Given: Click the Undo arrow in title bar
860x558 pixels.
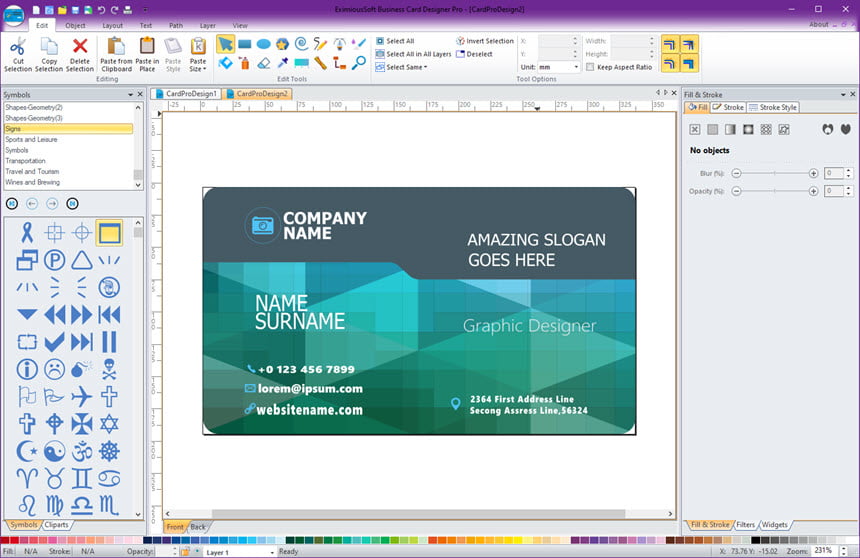Looking at the screenshot, I should point(101,10).
